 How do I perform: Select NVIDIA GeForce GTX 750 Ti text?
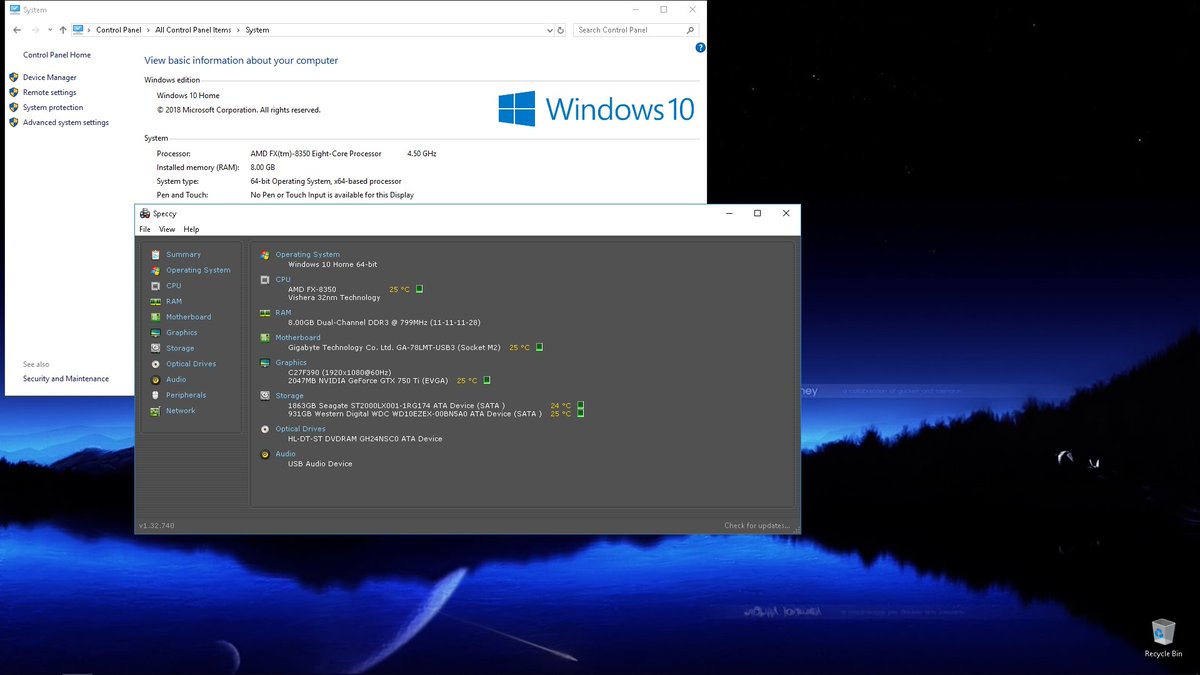[x=368, y=380]
